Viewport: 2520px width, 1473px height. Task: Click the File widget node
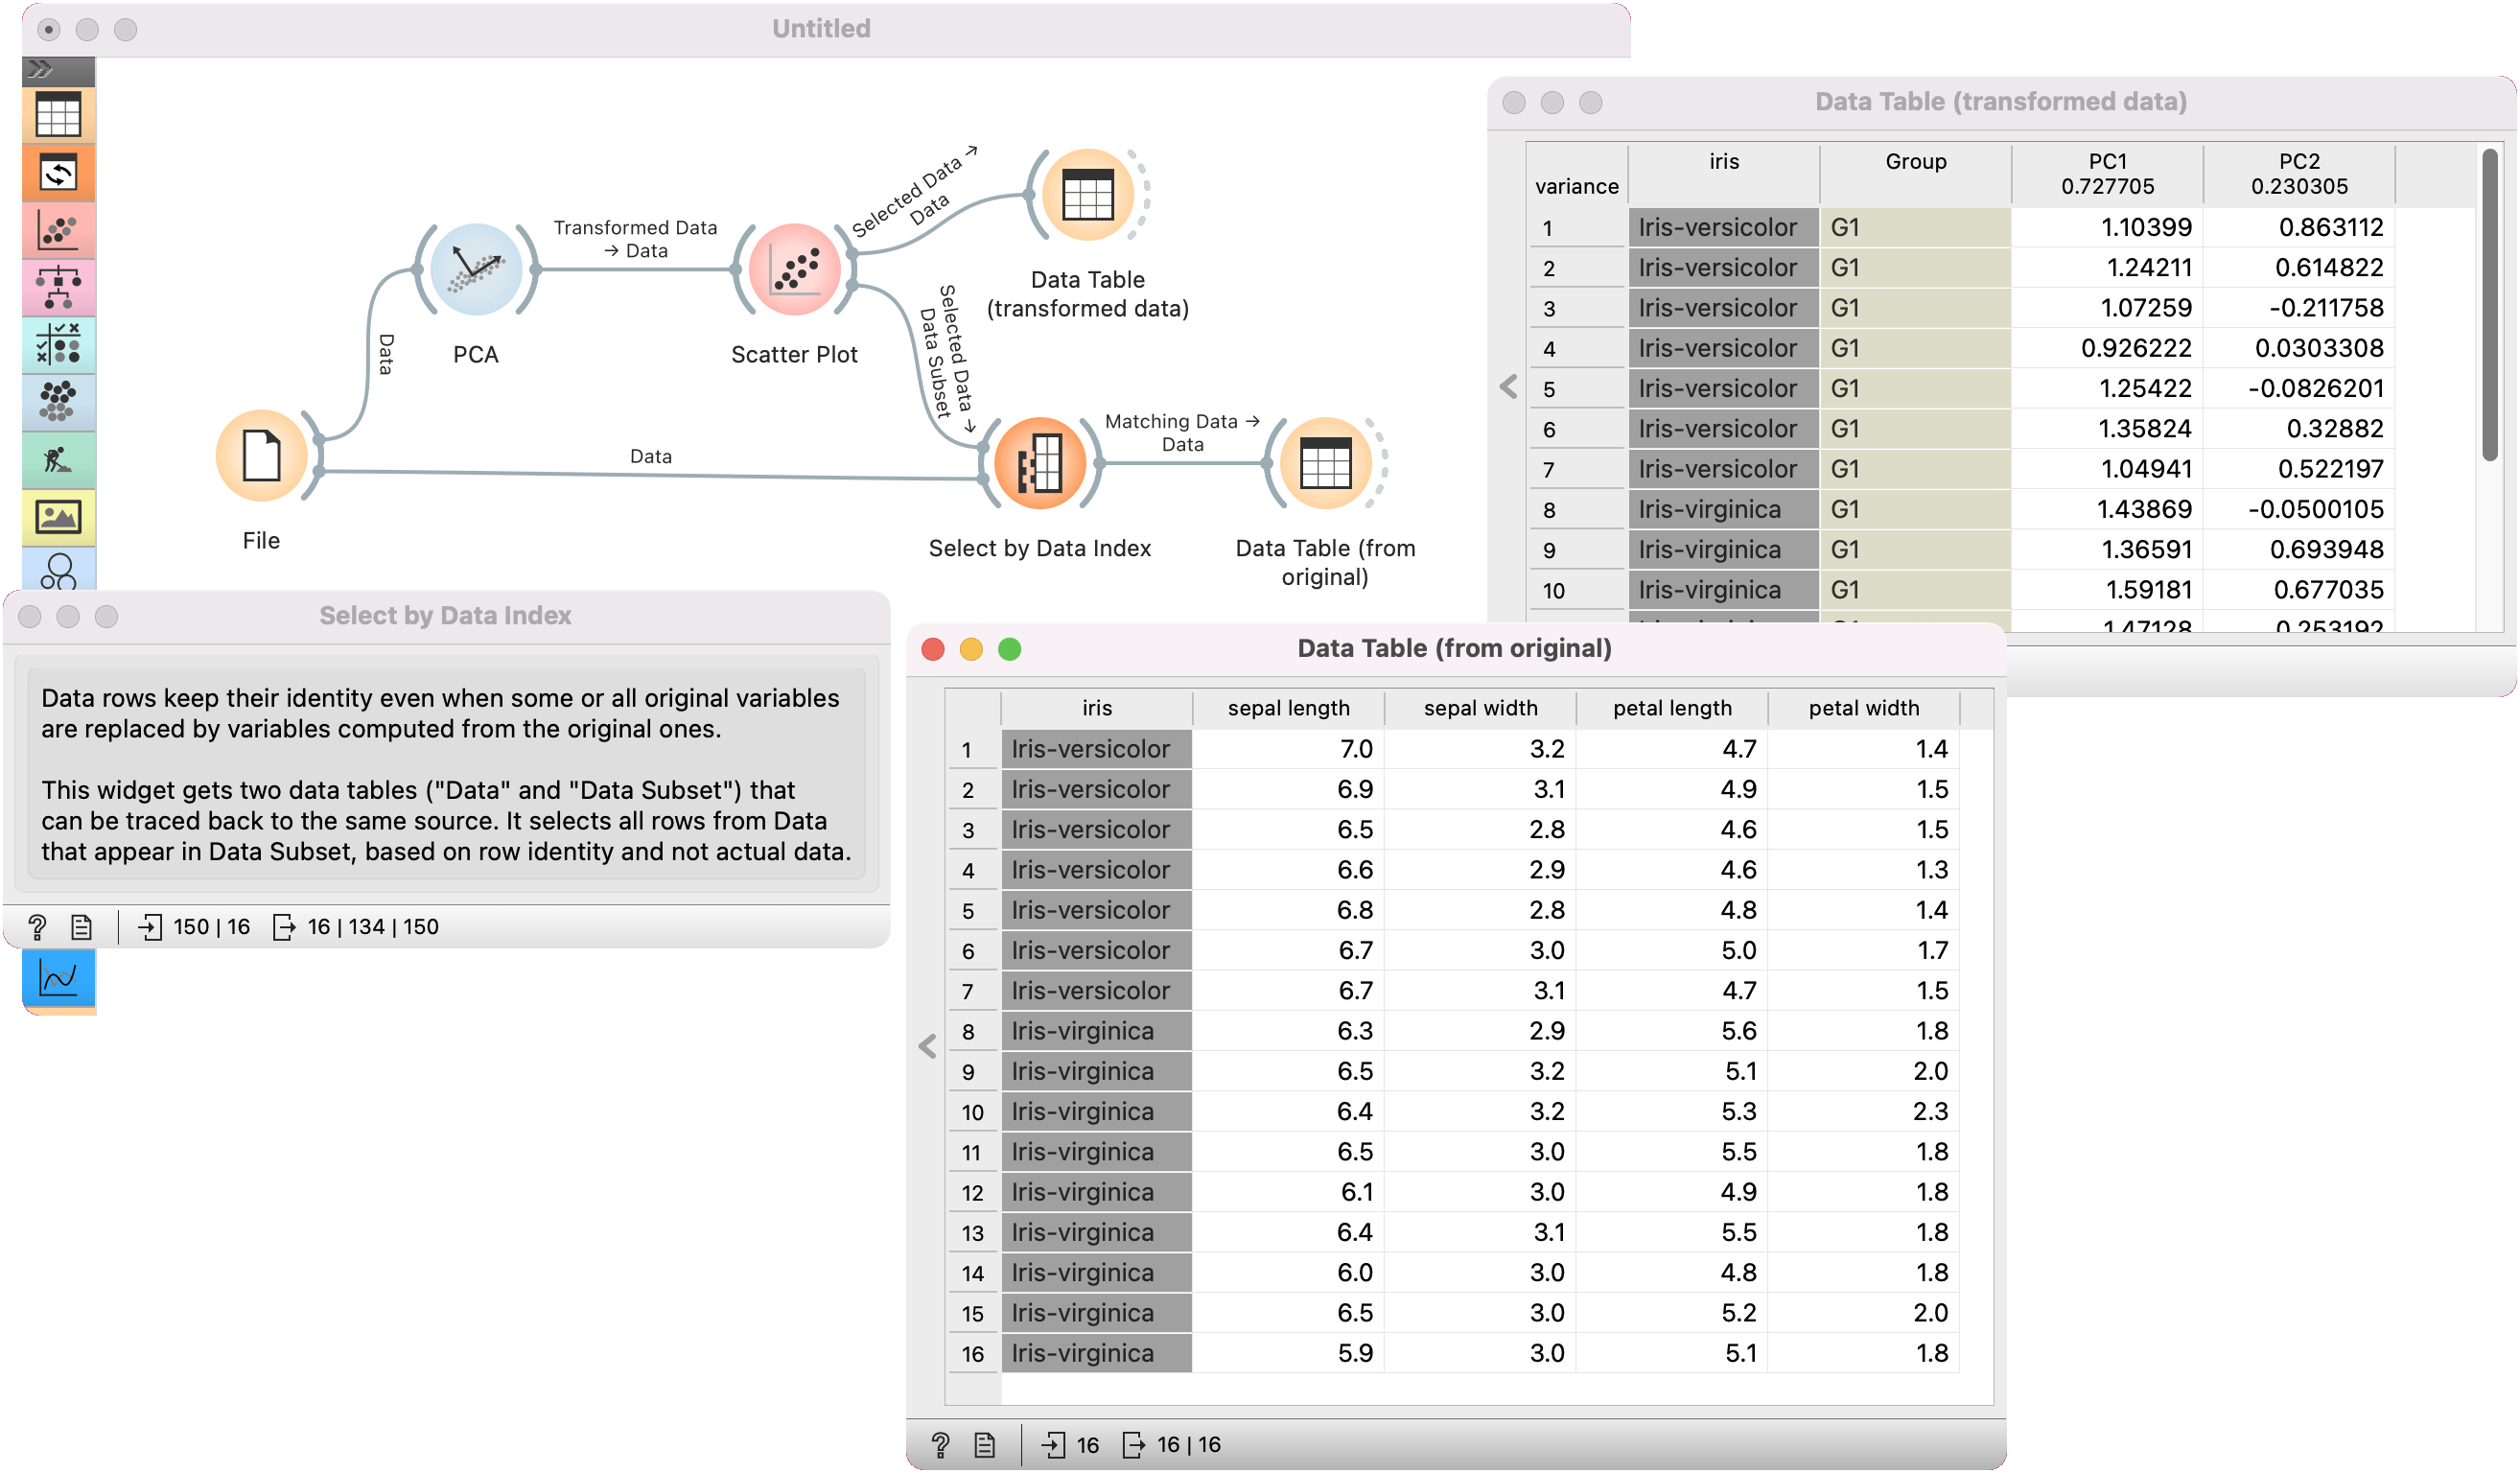click(262, 457)
